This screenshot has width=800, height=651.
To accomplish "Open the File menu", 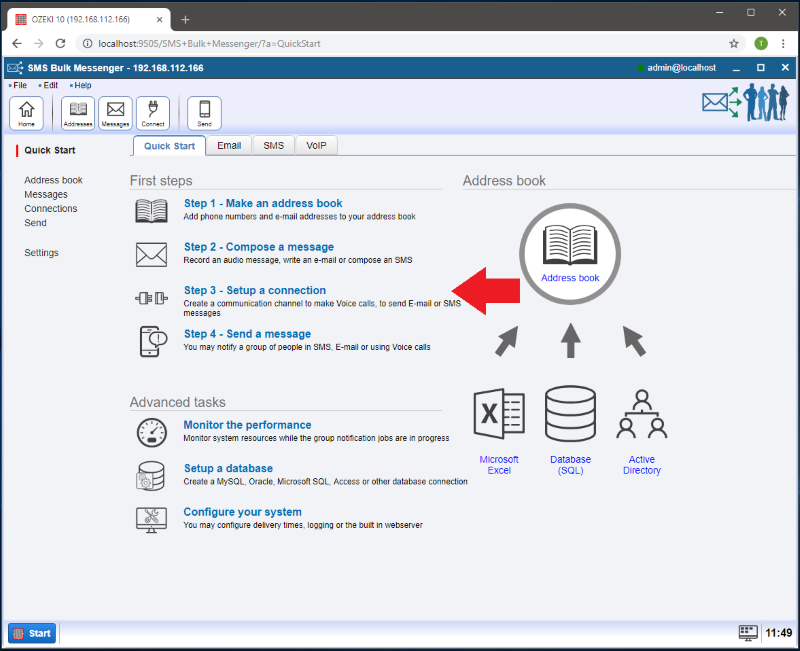I will tap(19, 86).
